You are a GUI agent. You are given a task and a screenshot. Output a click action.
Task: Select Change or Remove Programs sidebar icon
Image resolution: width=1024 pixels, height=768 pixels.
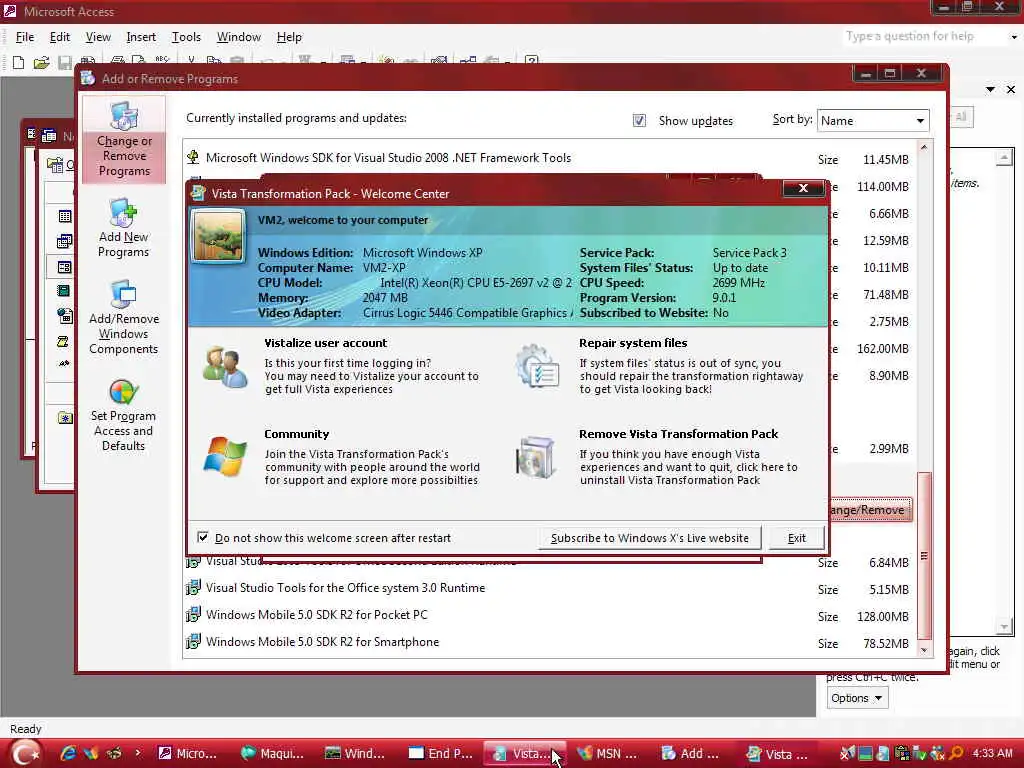tap(124, 140)
